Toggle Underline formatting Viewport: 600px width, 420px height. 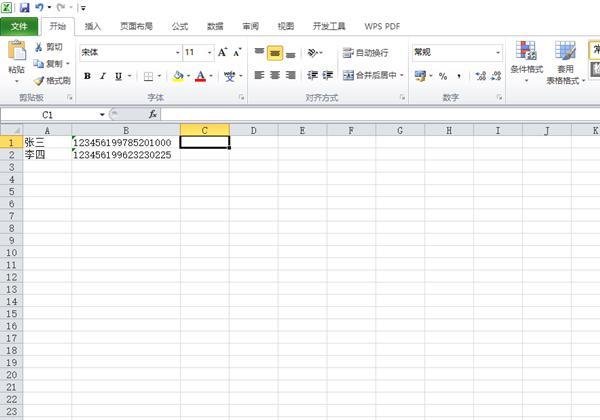coord(119,76)
